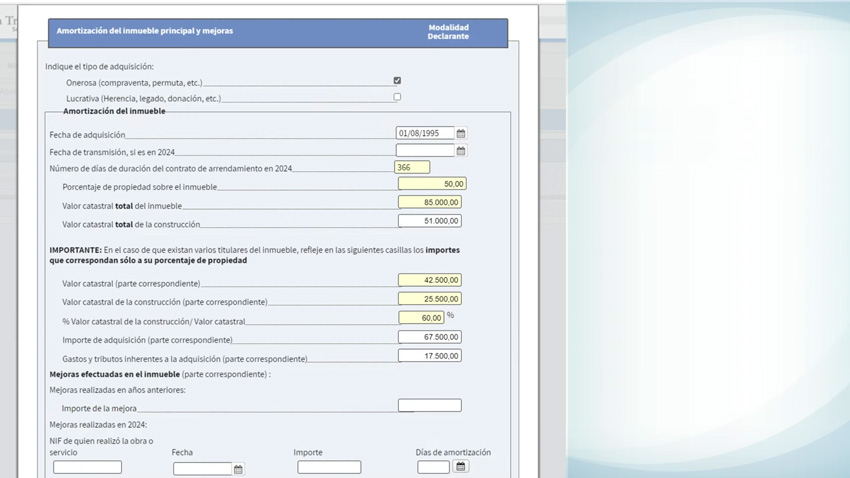
Task: Click the Importe field under Mejoras 2024
Action: [x=329, y=467]
